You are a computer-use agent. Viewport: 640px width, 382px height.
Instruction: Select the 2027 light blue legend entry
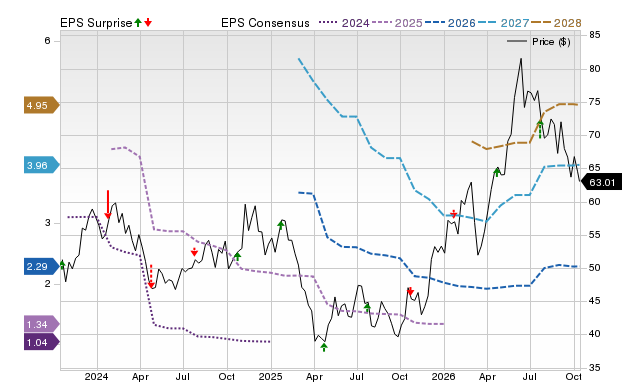coord(503,23)
